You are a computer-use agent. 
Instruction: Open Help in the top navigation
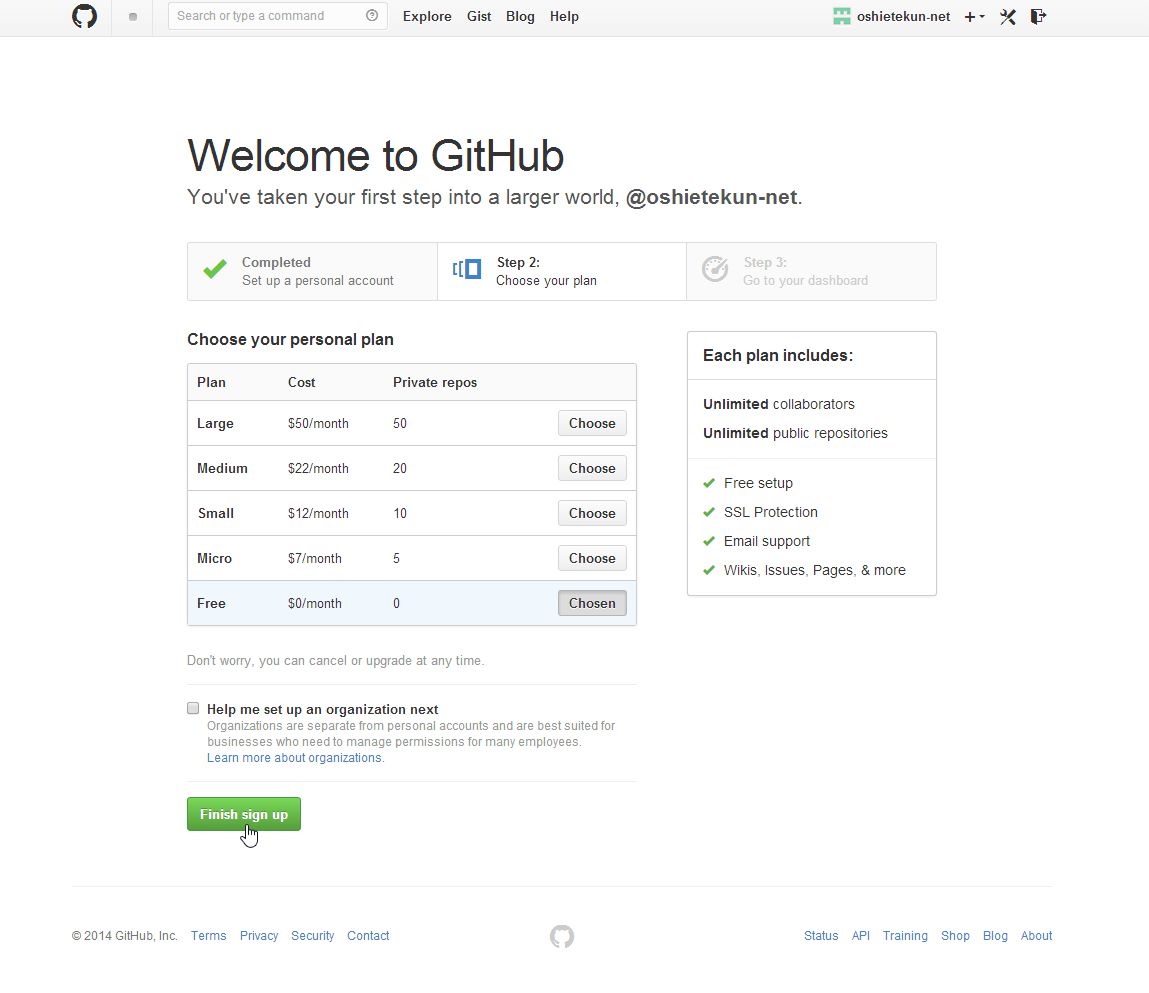[564, 16]
